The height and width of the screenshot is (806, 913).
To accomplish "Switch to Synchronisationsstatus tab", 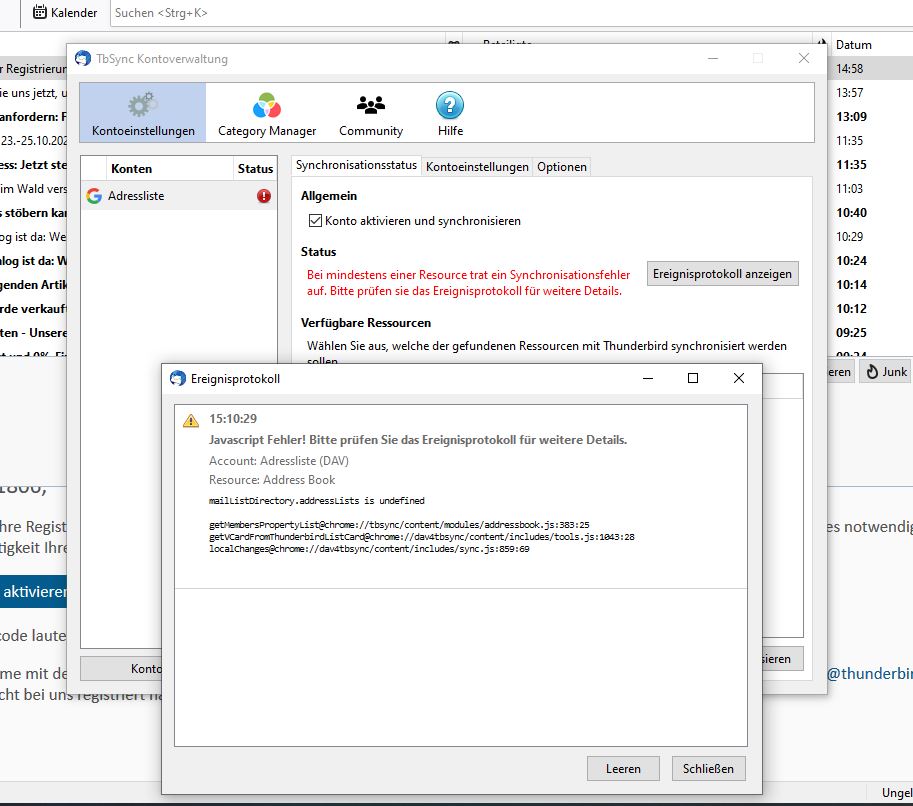I will [x=356, y=165].
